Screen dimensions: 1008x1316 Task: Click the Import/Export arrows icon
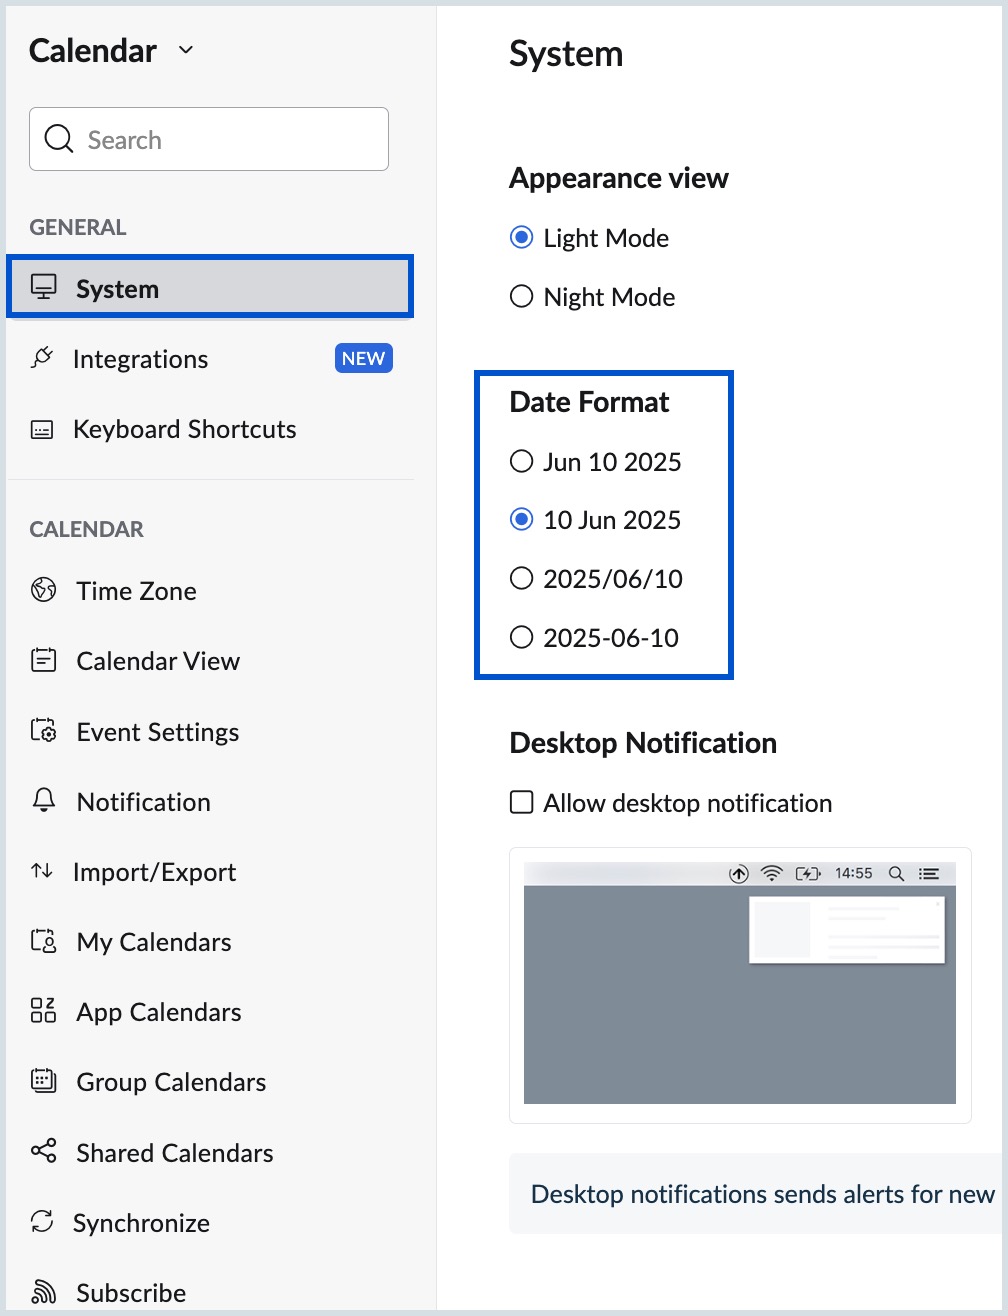tap(42, 871)
